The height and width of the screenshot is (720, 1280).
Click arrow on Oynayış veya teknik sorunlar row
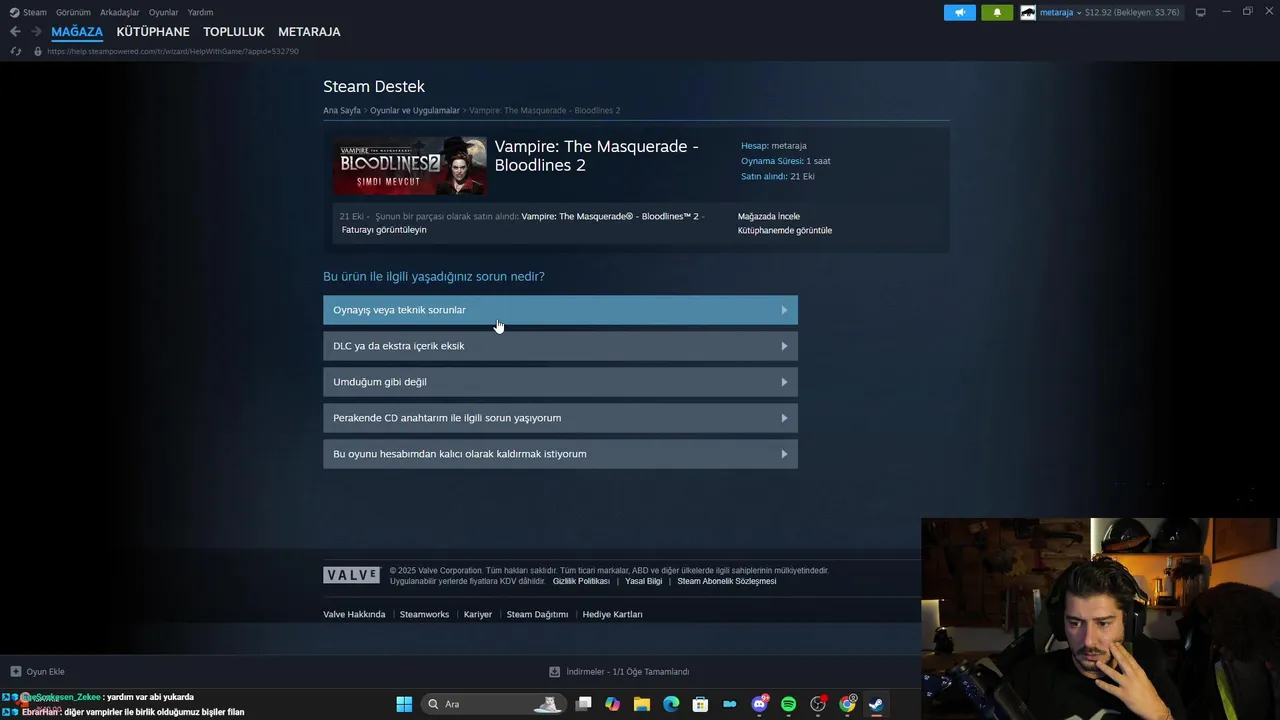[x=784, y=310]
